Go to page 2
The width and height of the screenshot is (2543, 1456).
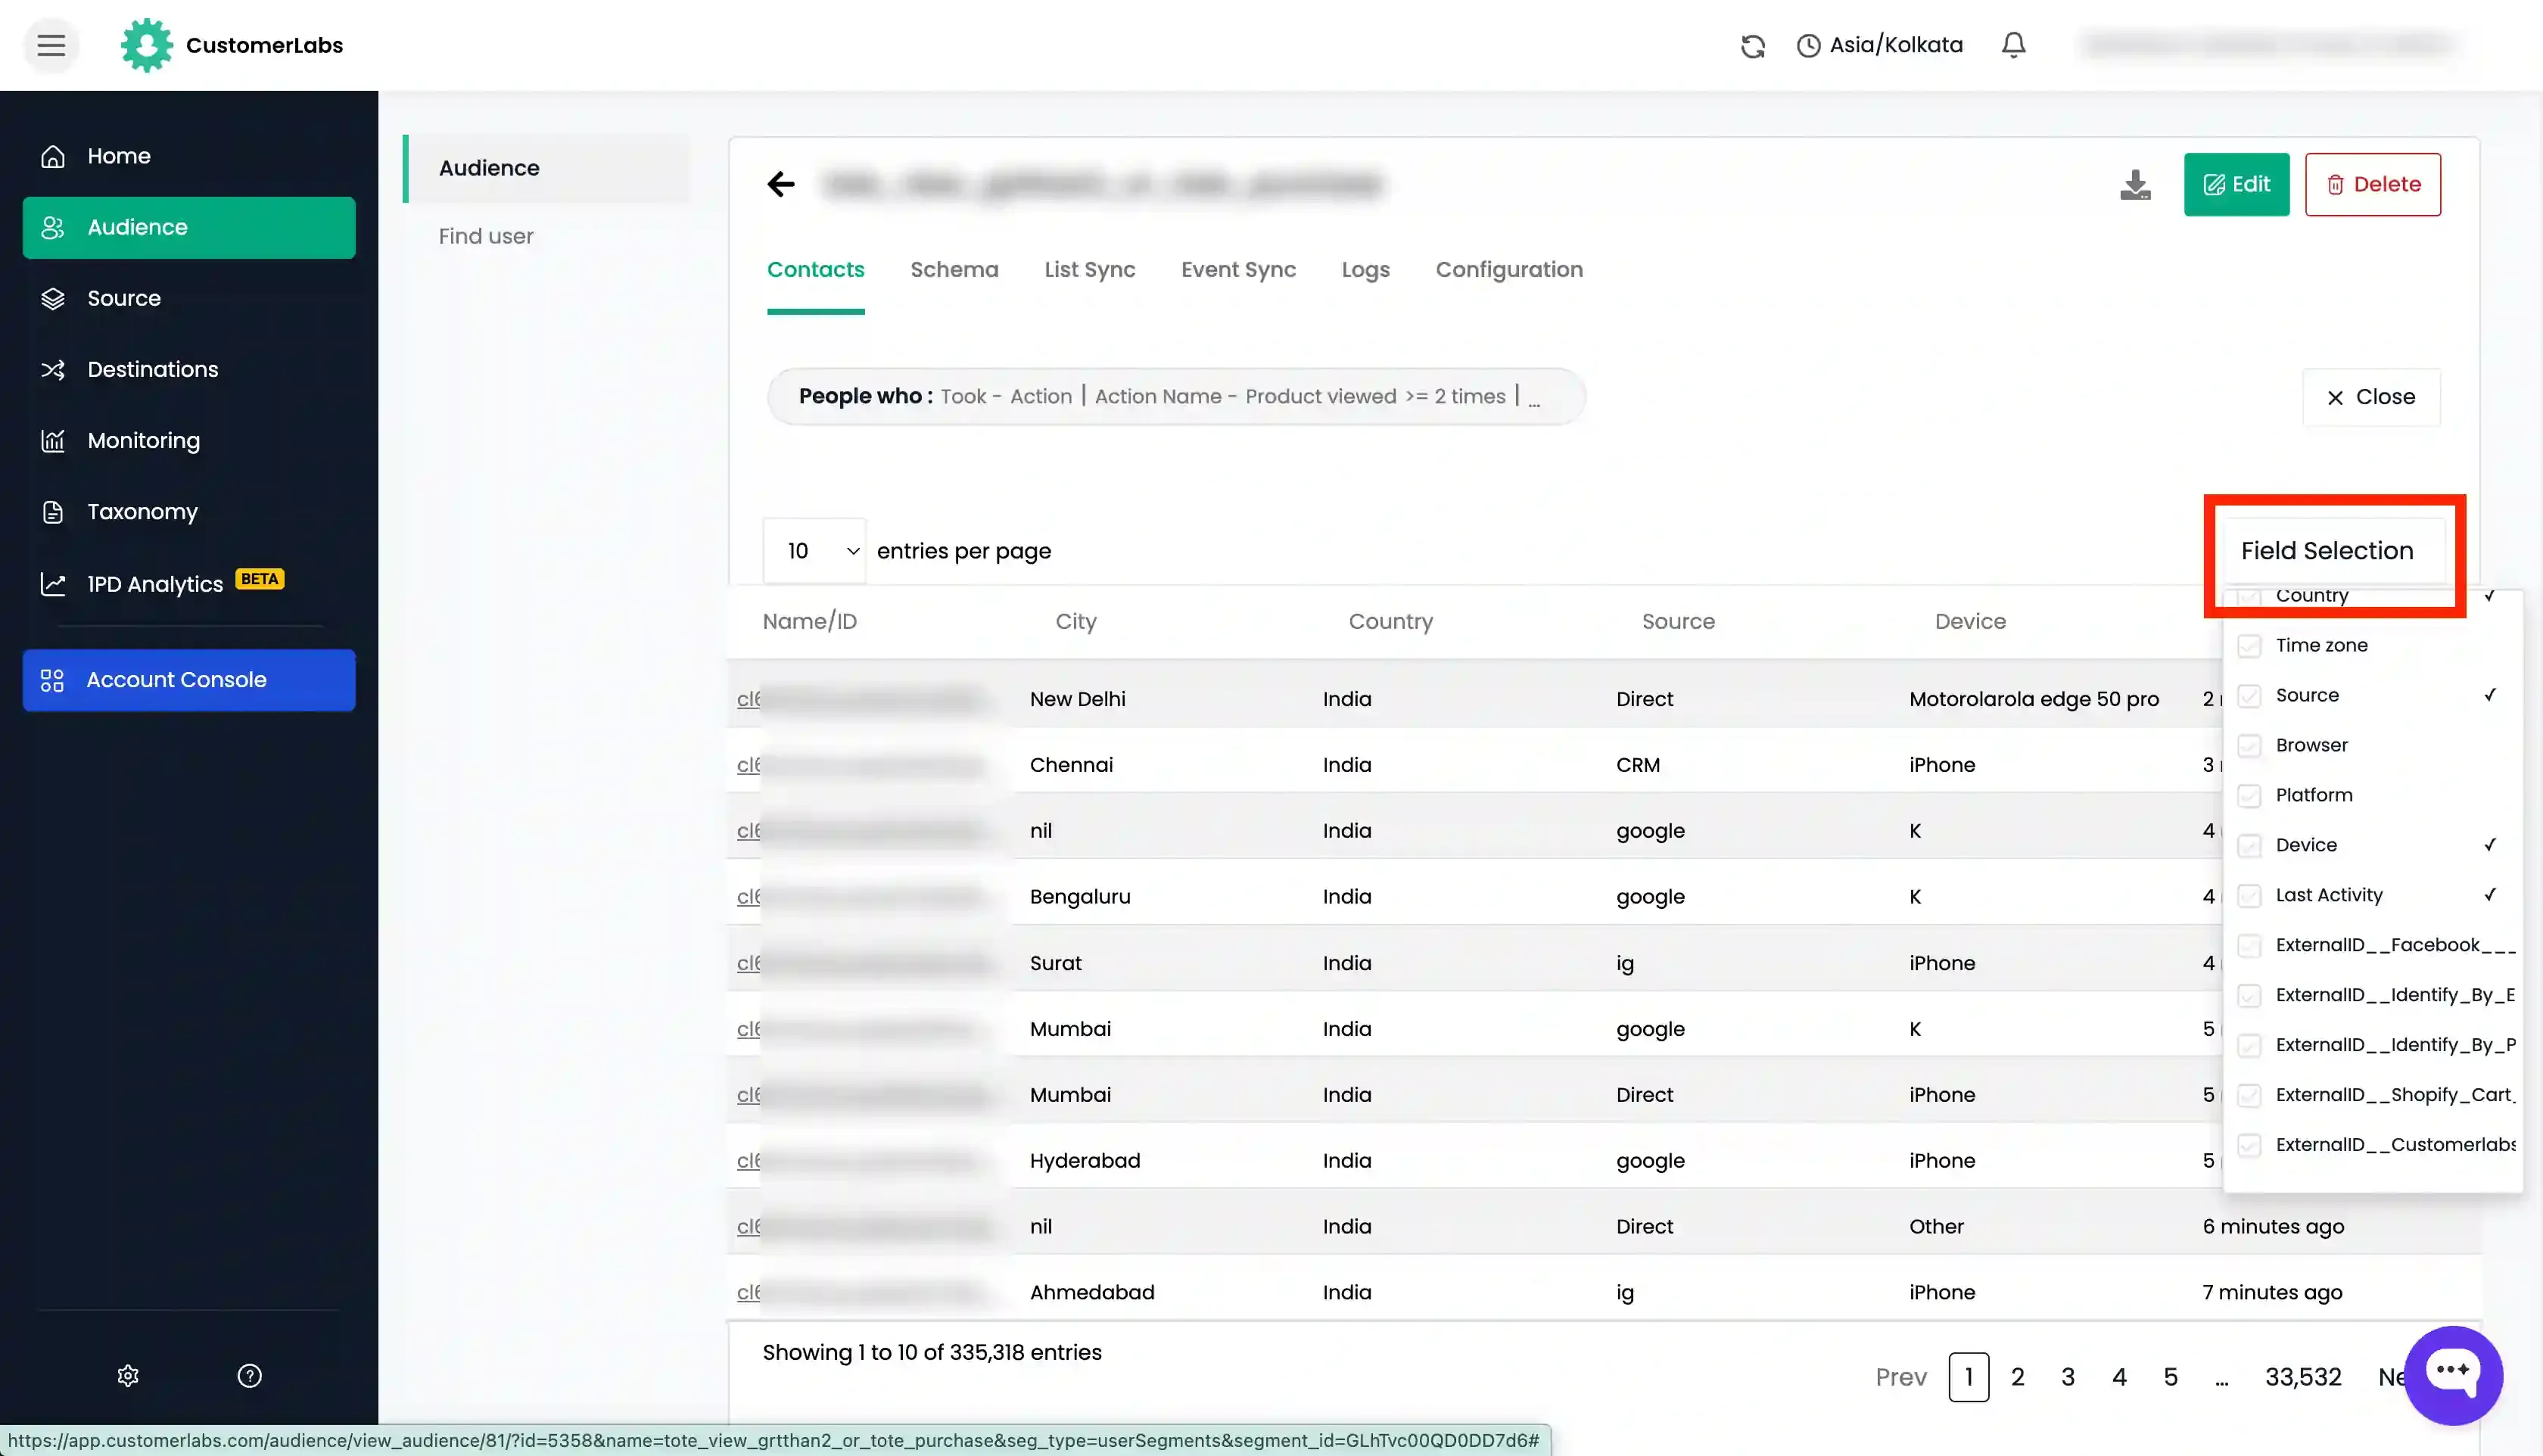pyautogui.click(x=2017, y=1377)
